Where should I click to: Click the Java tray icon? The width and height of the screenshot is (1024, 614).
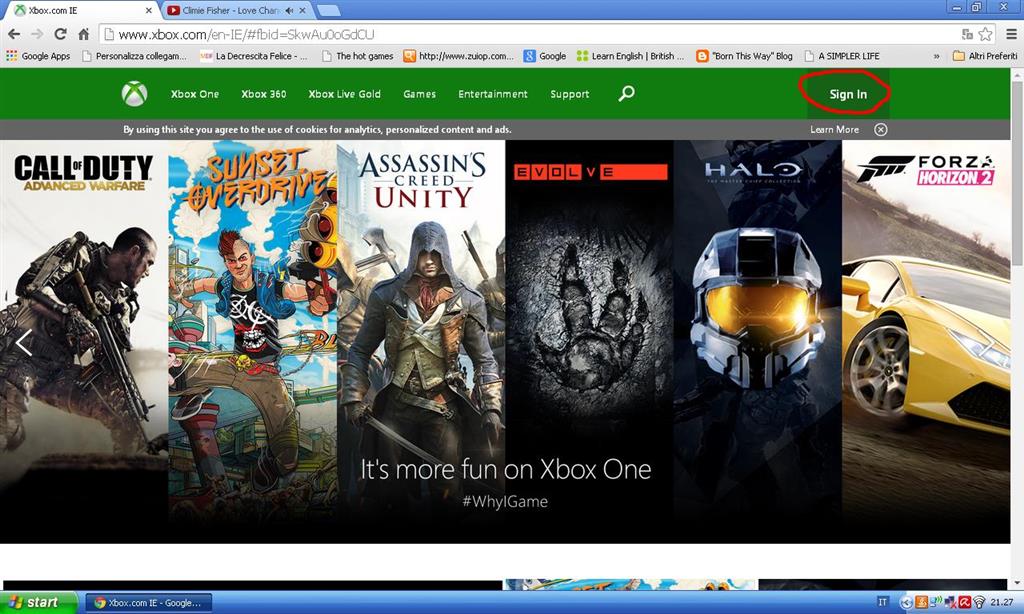(x=921, y=602)
